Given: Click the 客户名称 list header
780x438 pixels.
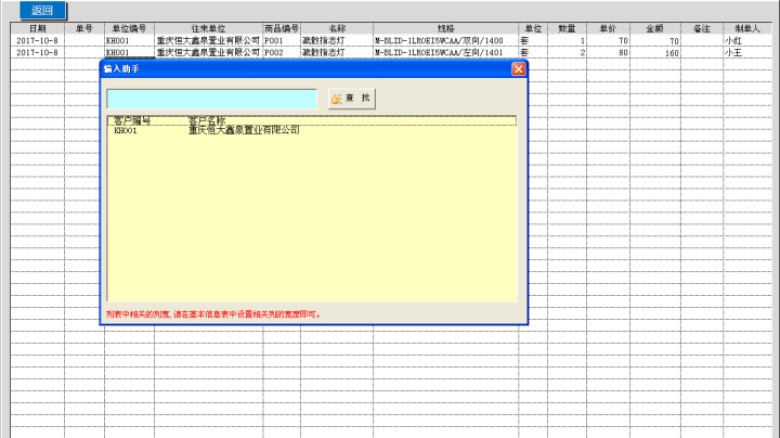Looking at the screenshot, I should pyautogui.click(x=207, y=120).
